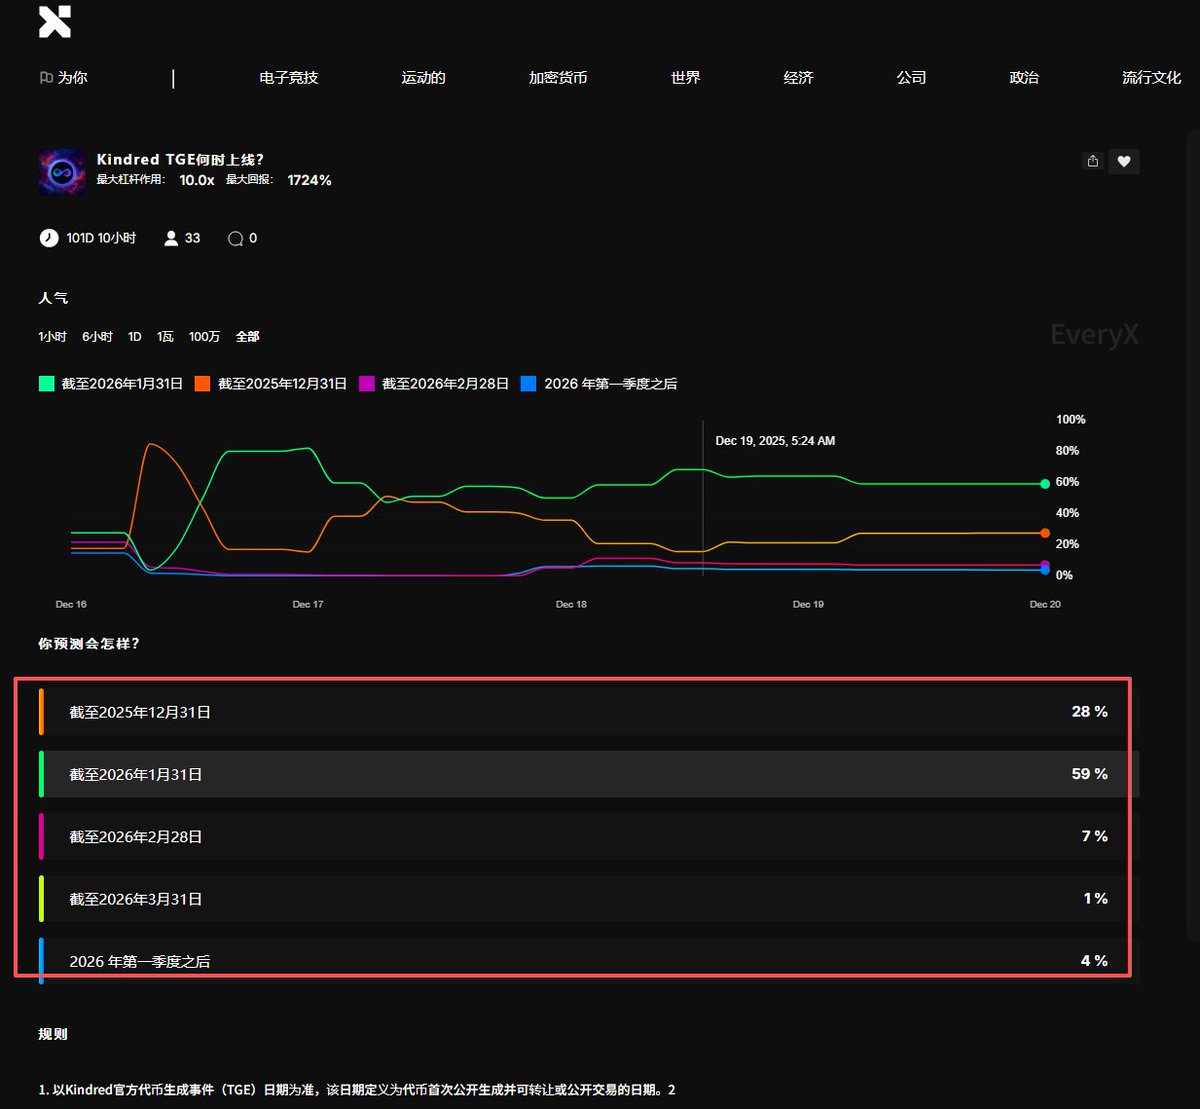The width and height of the screenshot is (1200, 1109).
Task: Set chart range to 100万
Action: point(204,337)
